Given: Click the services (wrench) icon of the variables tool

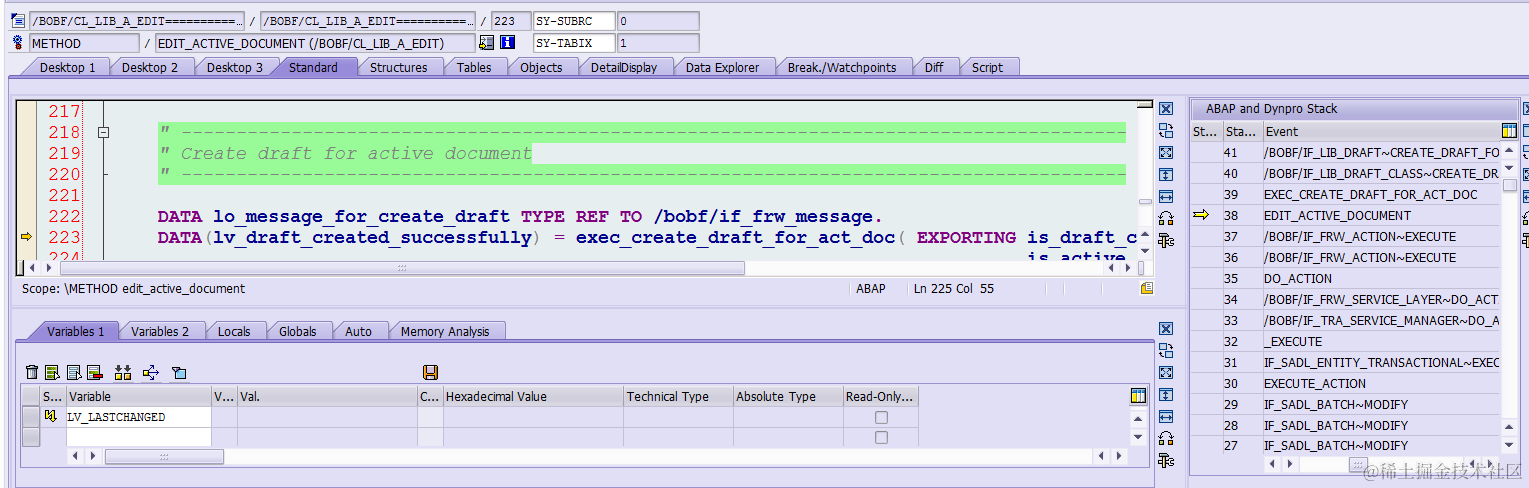Looking at the screenshot, I should point(1166,461).
